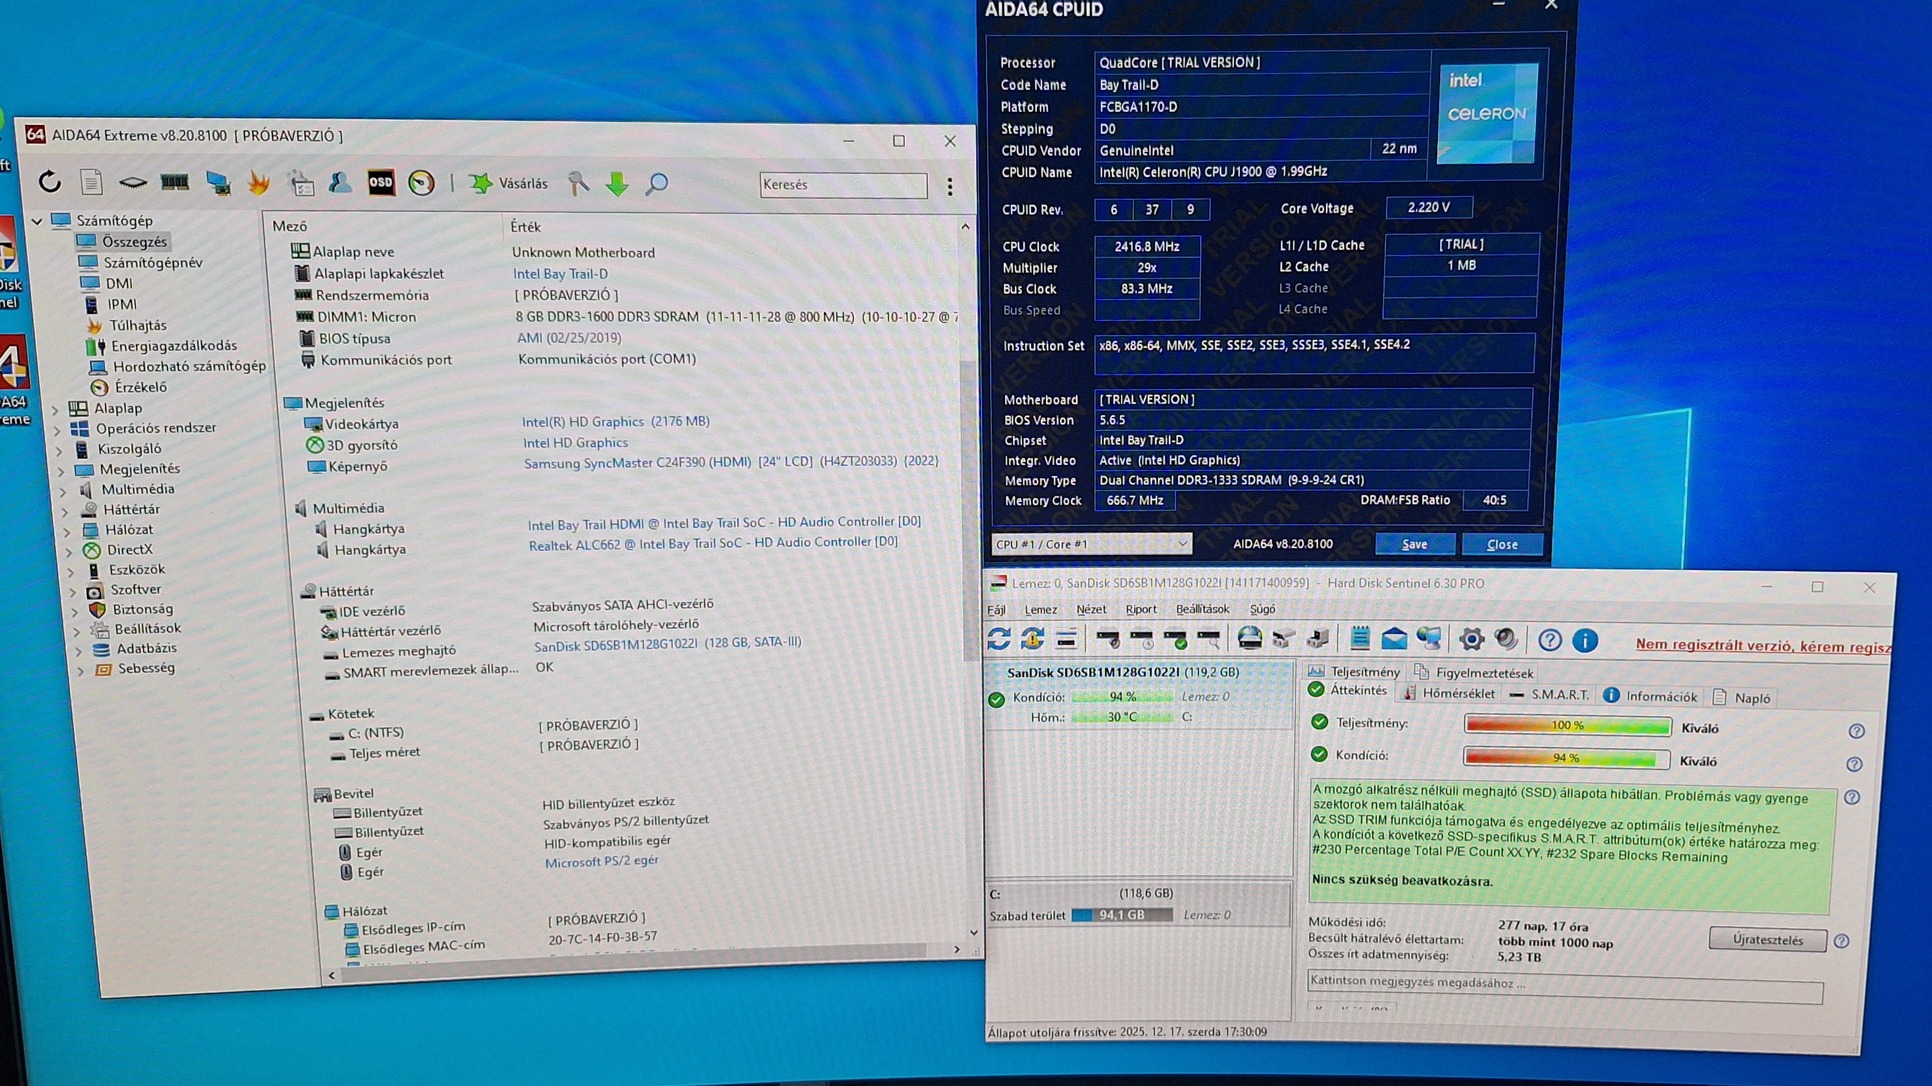The image size is (1932, 1086).
Task: Click the Keresés search field
Action: pyautogui.click(x=842, y=185)
